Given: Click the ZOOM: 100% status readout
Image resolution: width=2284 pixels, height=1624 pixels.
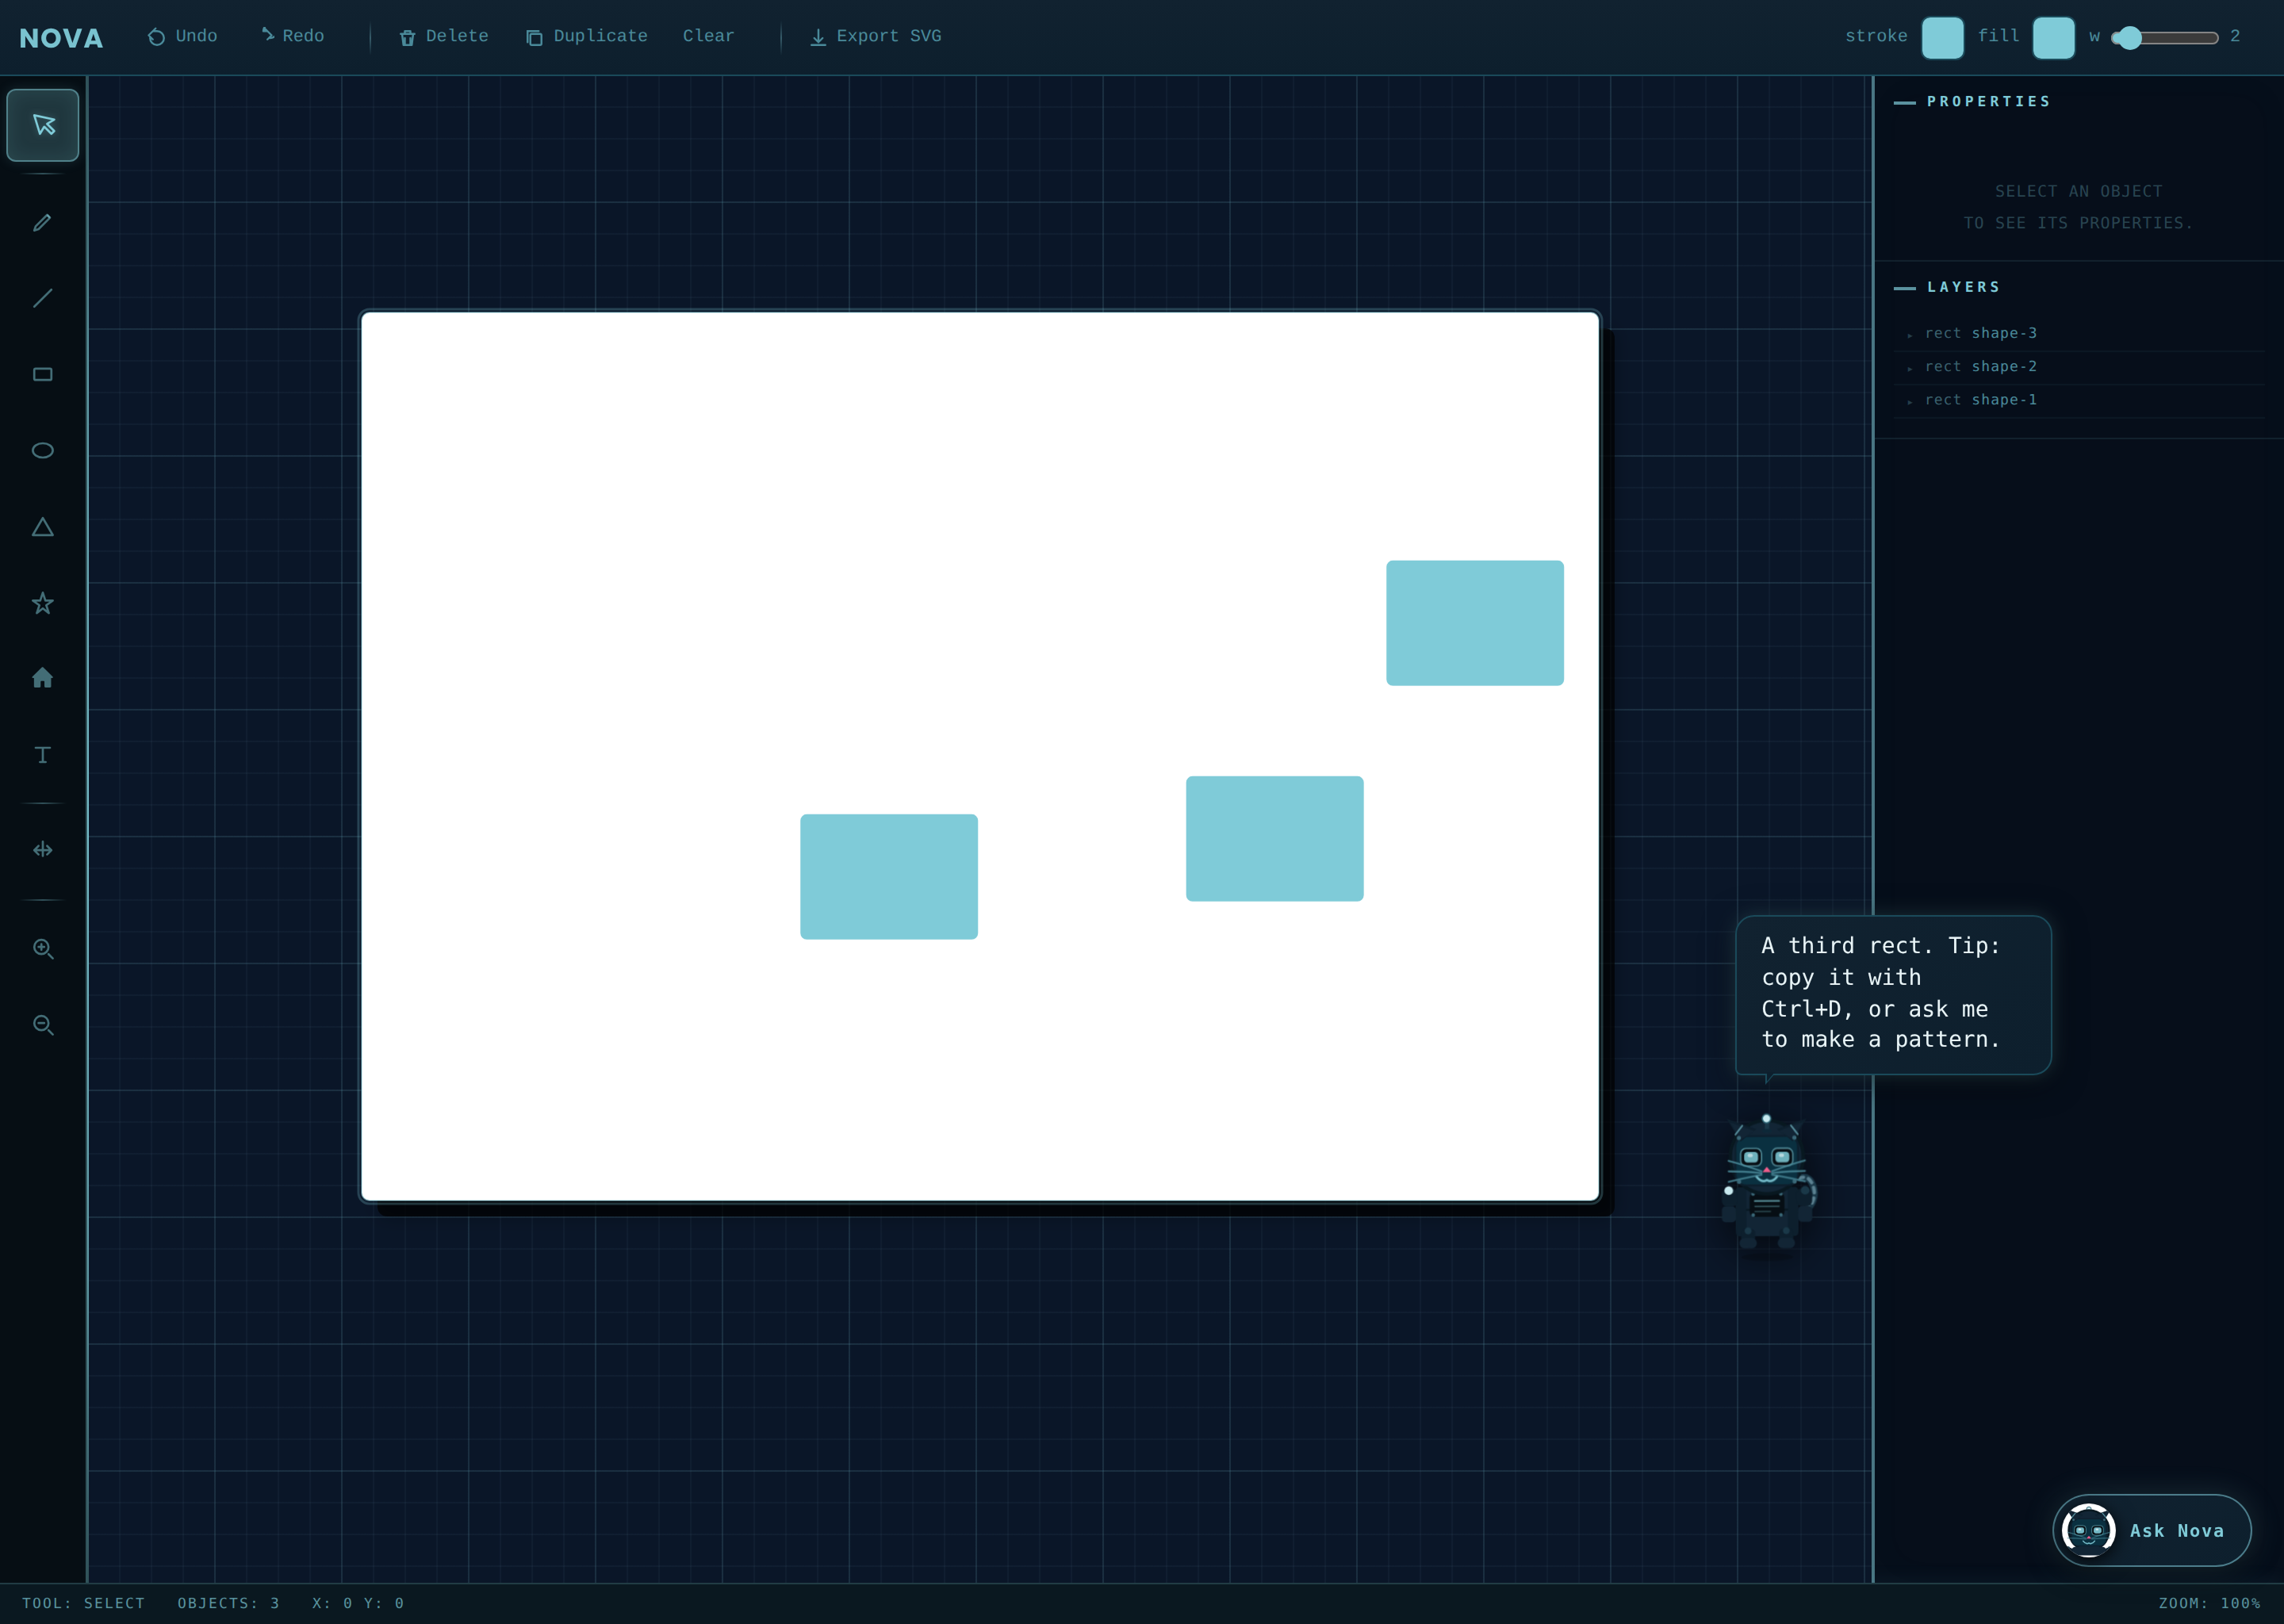Looking at the screenshot, I should 2209,1603.
